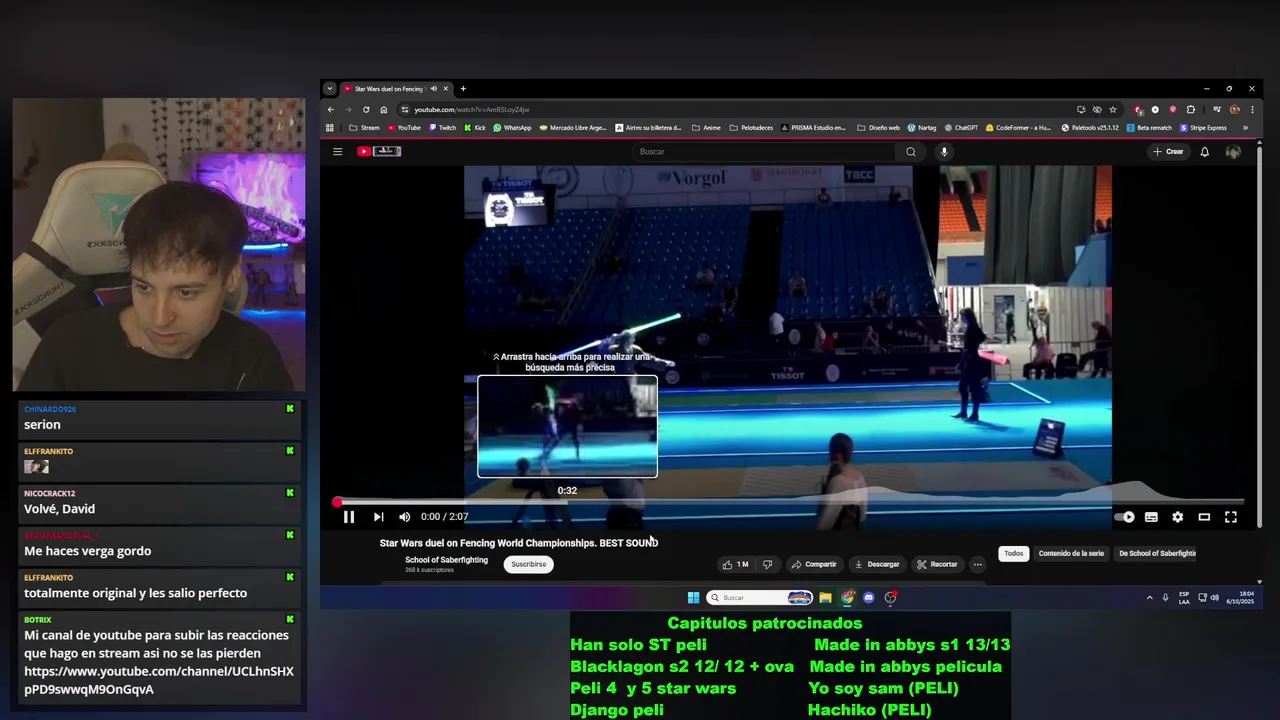Open Chrome three-dot menu

(1252, 109)
